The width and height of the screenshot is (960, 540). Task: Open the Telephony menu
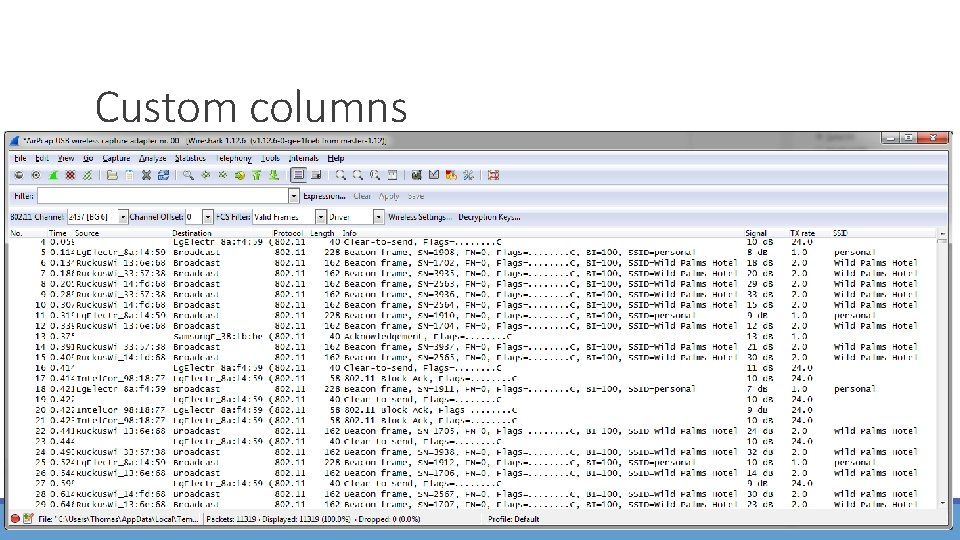coord(233,158)
